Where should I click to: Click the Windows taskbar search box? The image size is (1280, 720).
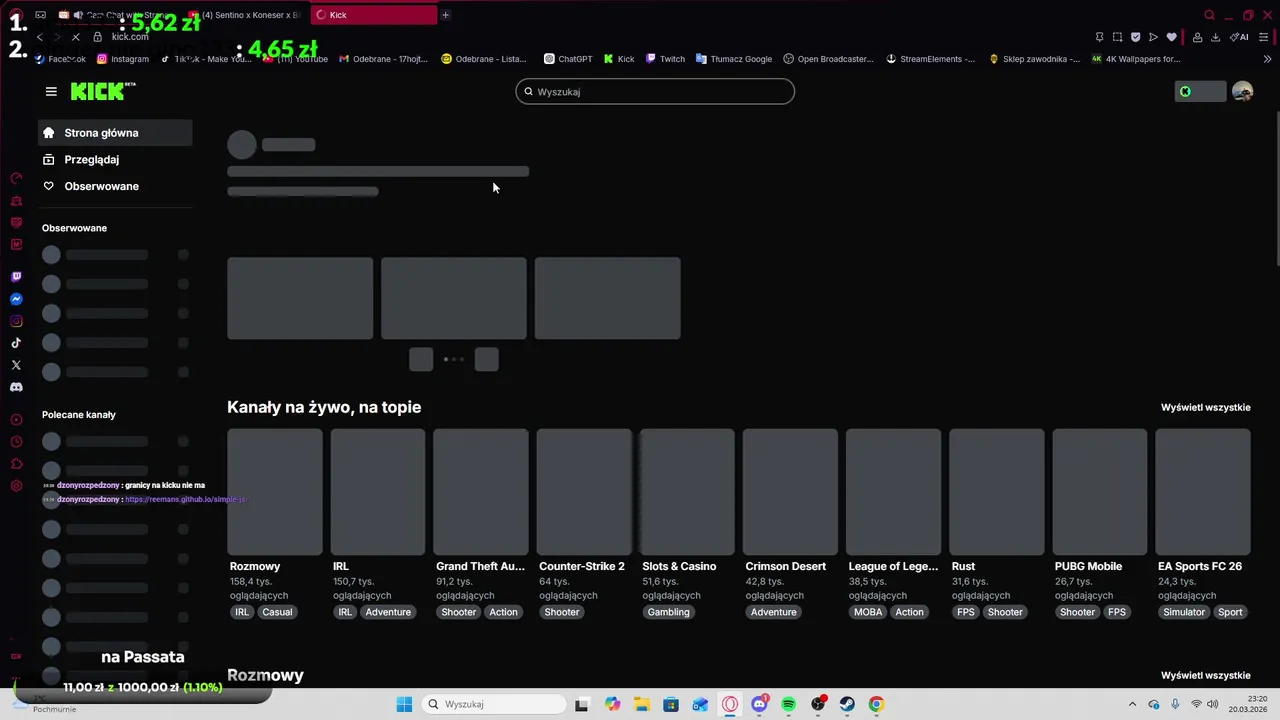pos(493,704)
